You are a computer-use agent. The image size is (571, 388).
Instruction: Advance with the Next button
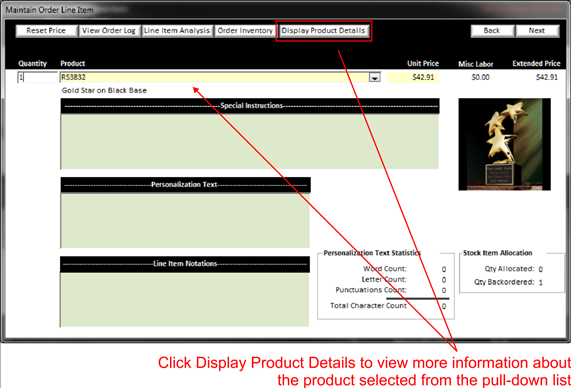(537, 31)
